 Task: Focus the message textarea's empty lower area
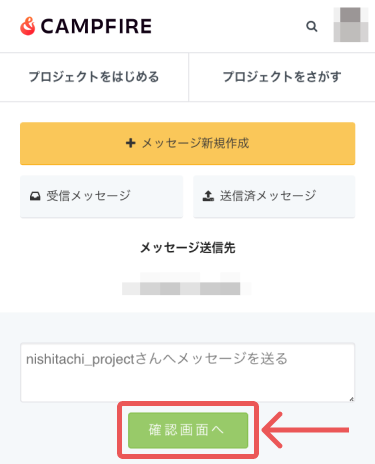(187, 385)
